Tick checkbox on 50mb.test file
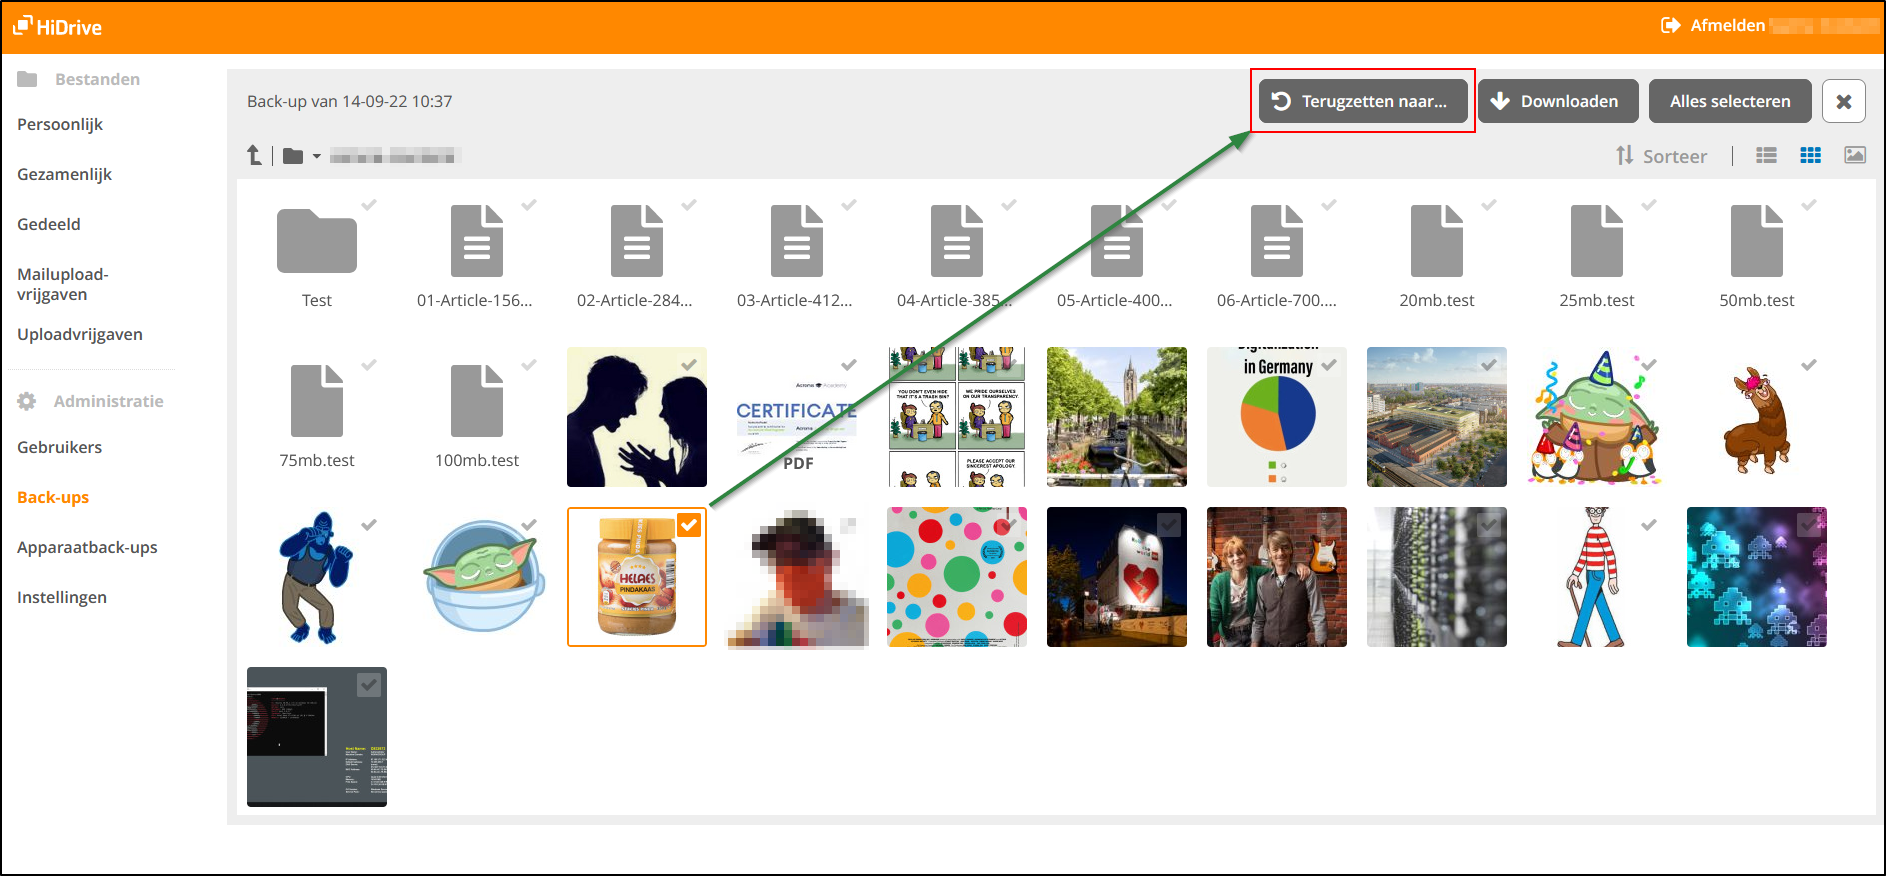 [1809, 205]
